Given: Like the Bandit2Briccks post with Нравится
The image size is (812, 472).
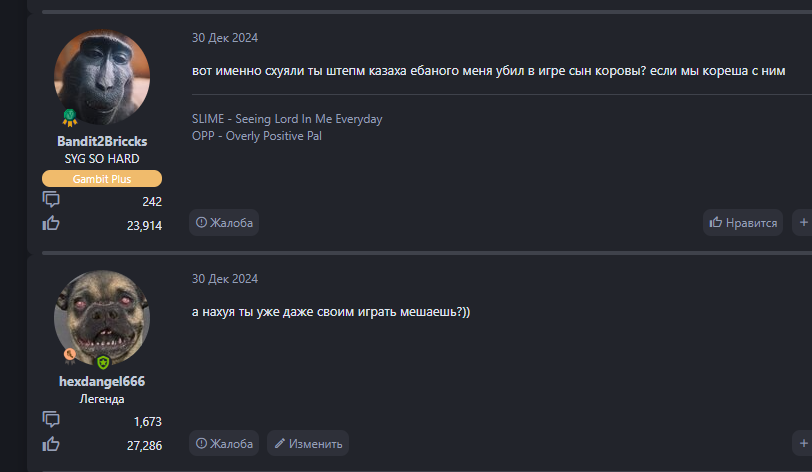Looking at the screenshot, I should (743, 222).
